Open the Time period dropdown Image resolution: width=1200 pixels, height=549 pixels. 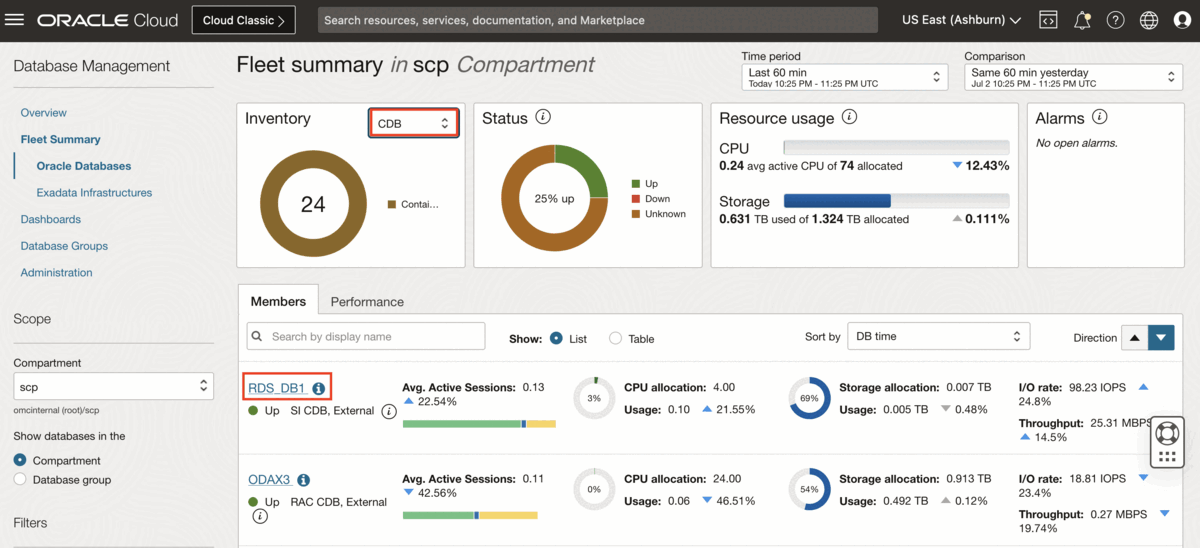(x=844, y=77)
